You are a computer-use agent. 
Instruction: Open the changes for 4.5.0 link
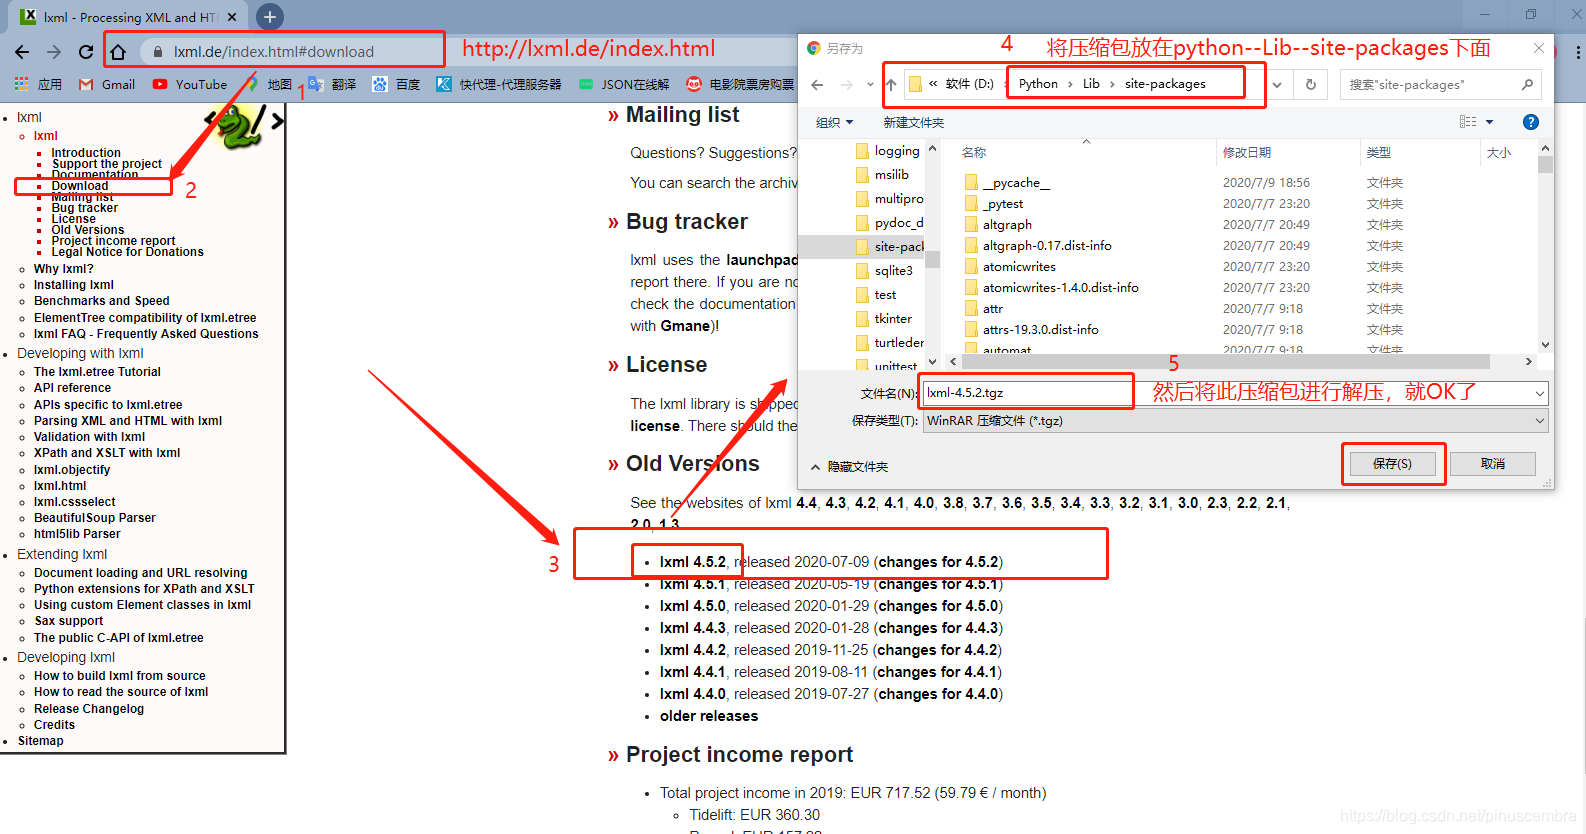pos(939,606)
